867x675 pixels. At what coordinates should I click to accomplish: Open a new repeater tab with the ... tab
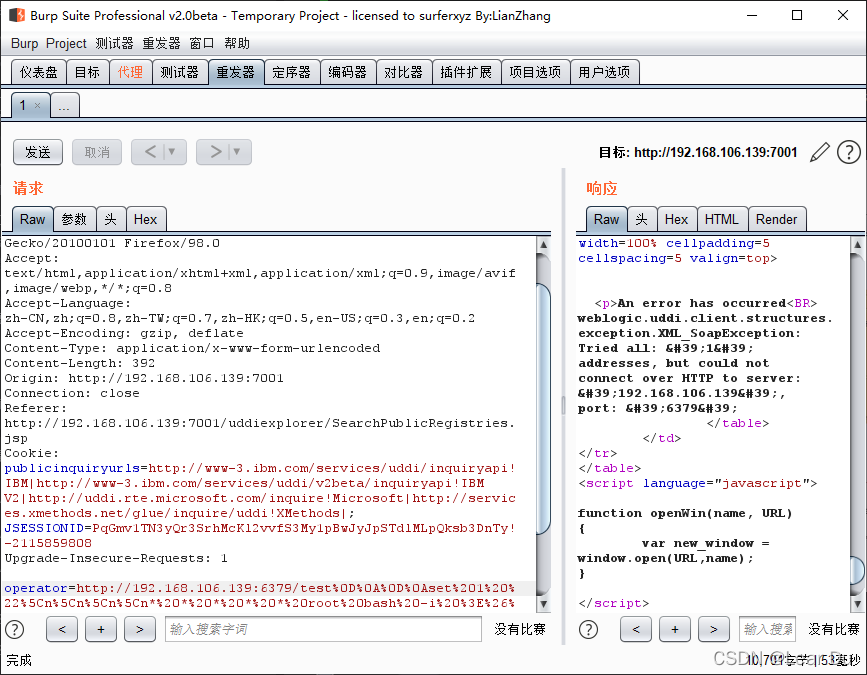tap(65, 105)
